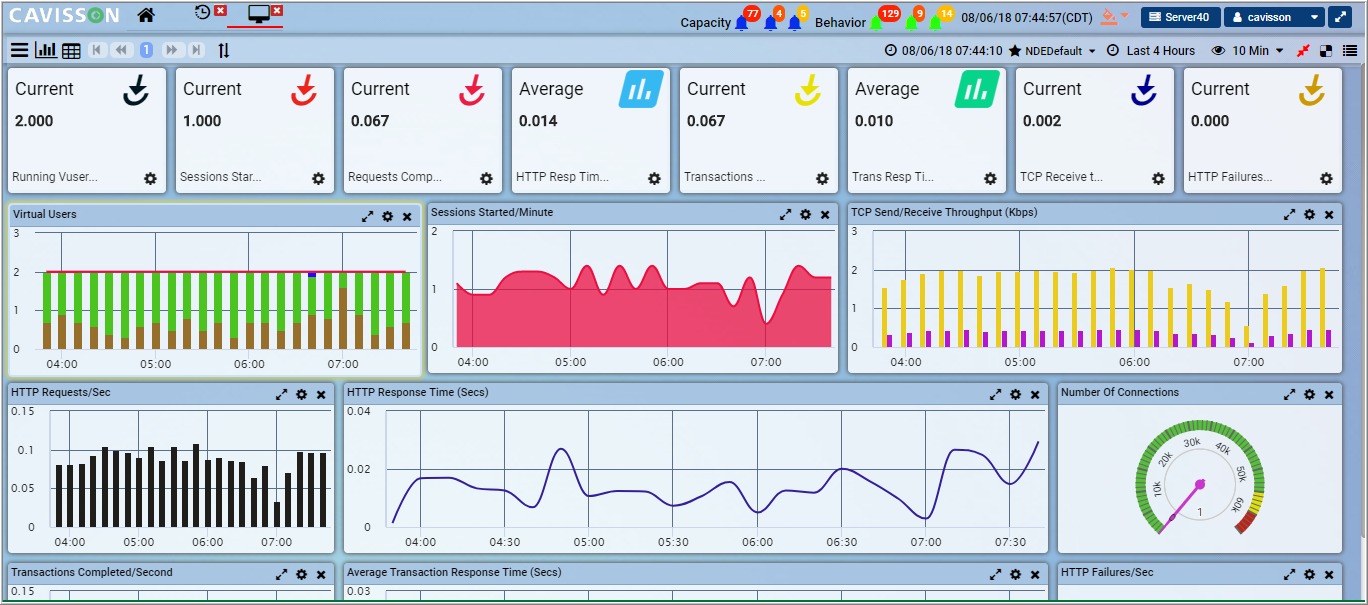
Task: Open the paint bucket theme dropdown
Action: [x=1113, y=17]
